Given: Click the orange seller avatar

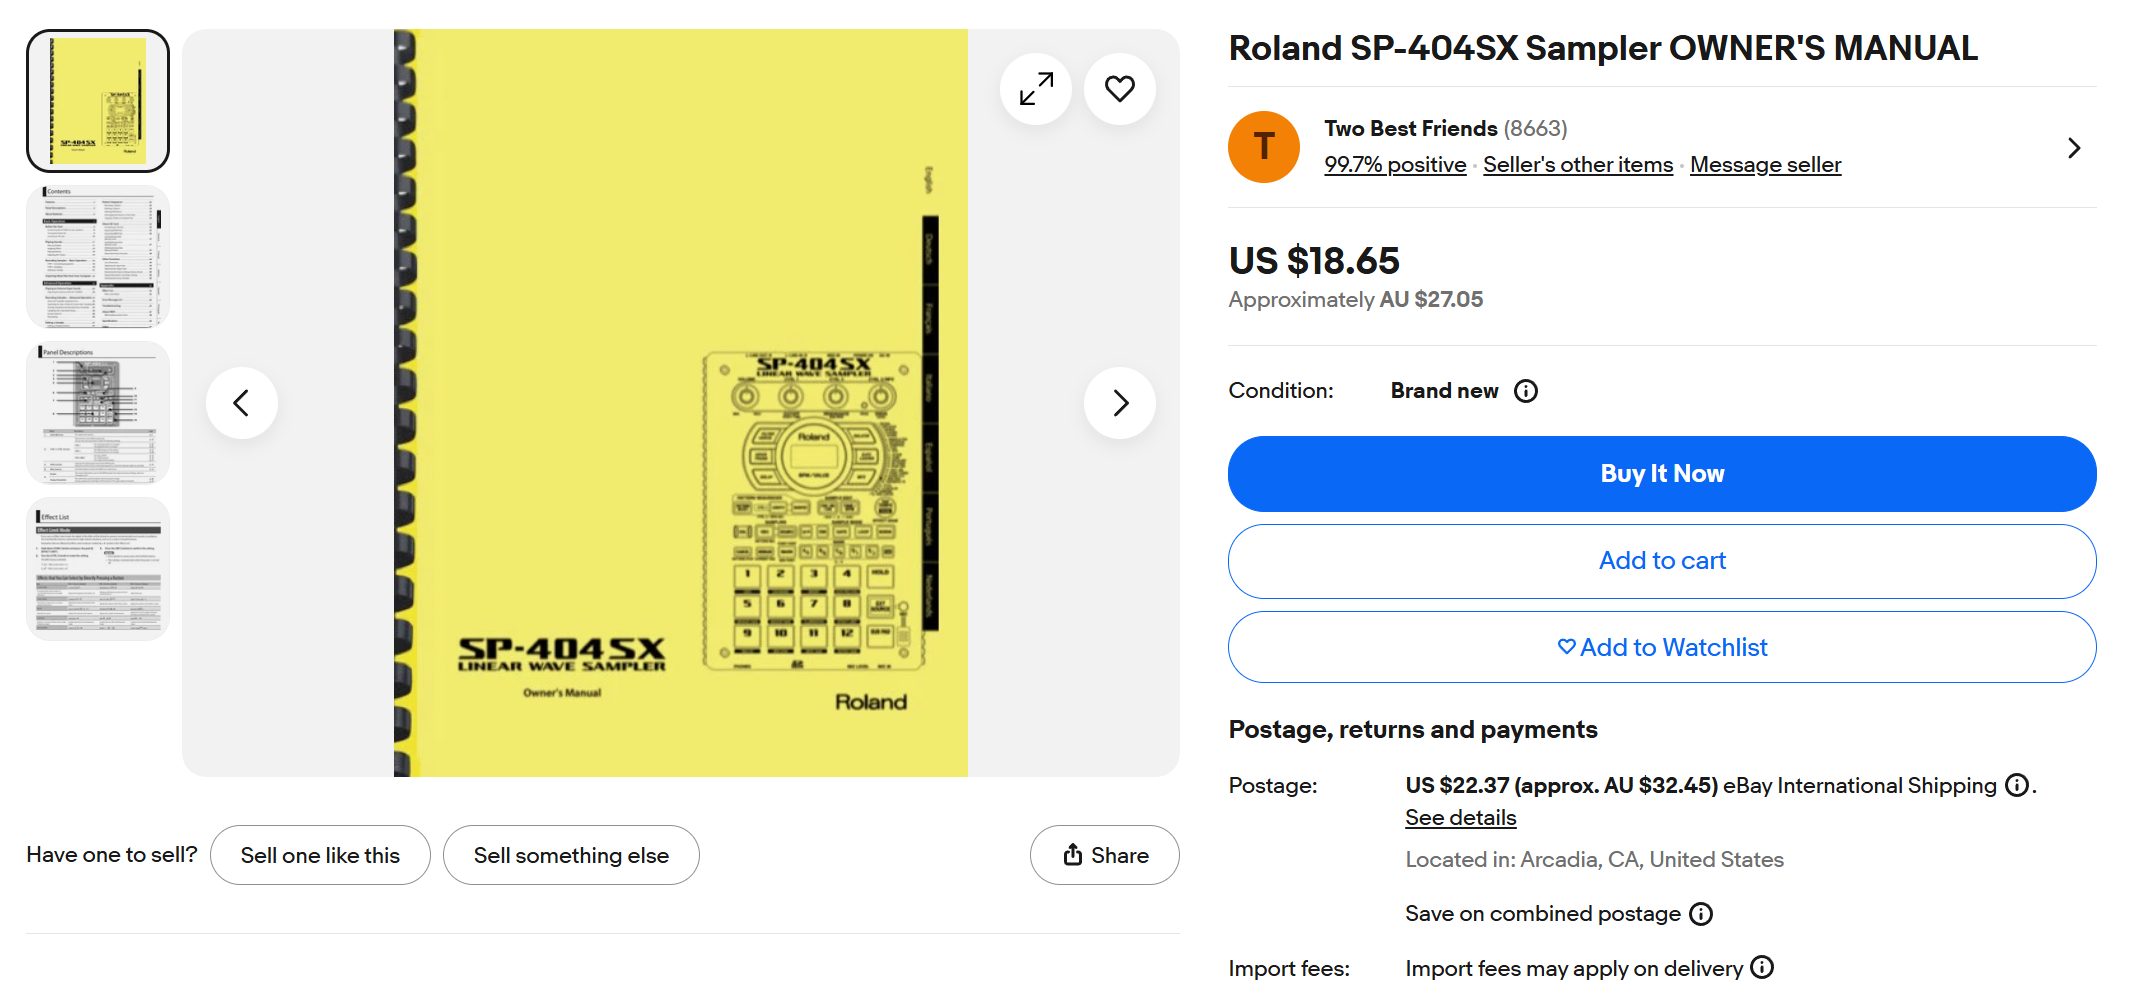Looking at the screenshot, I should pyautogui.click(x=1264, y=147).
